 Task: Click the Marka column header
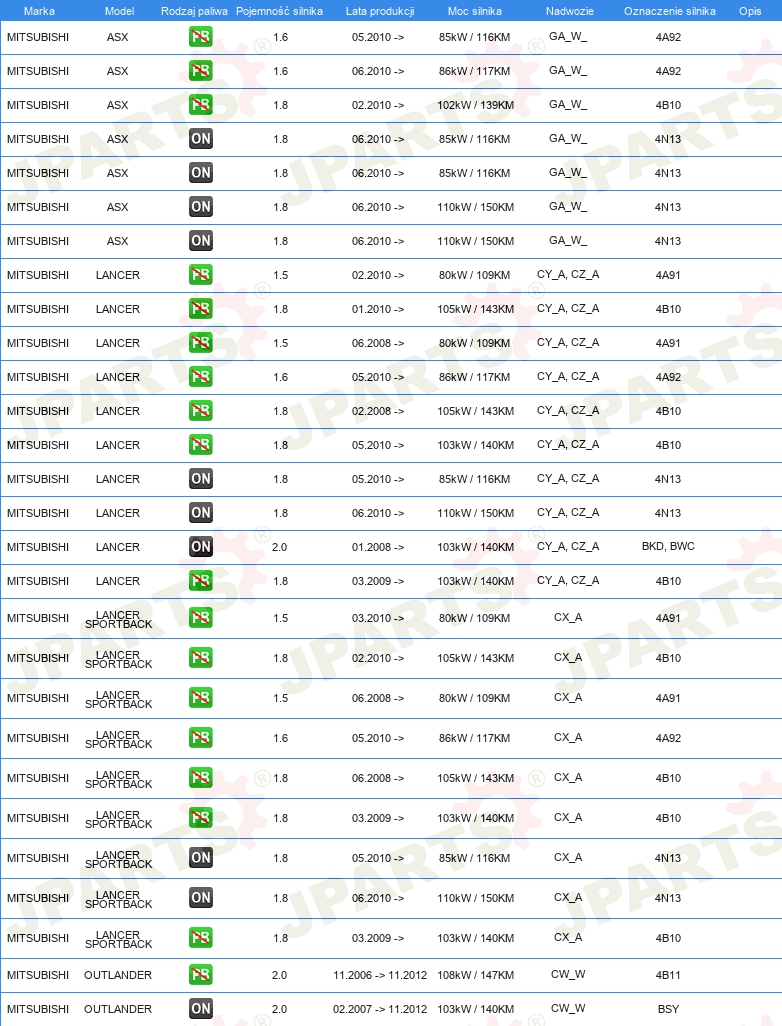(39, 11)
